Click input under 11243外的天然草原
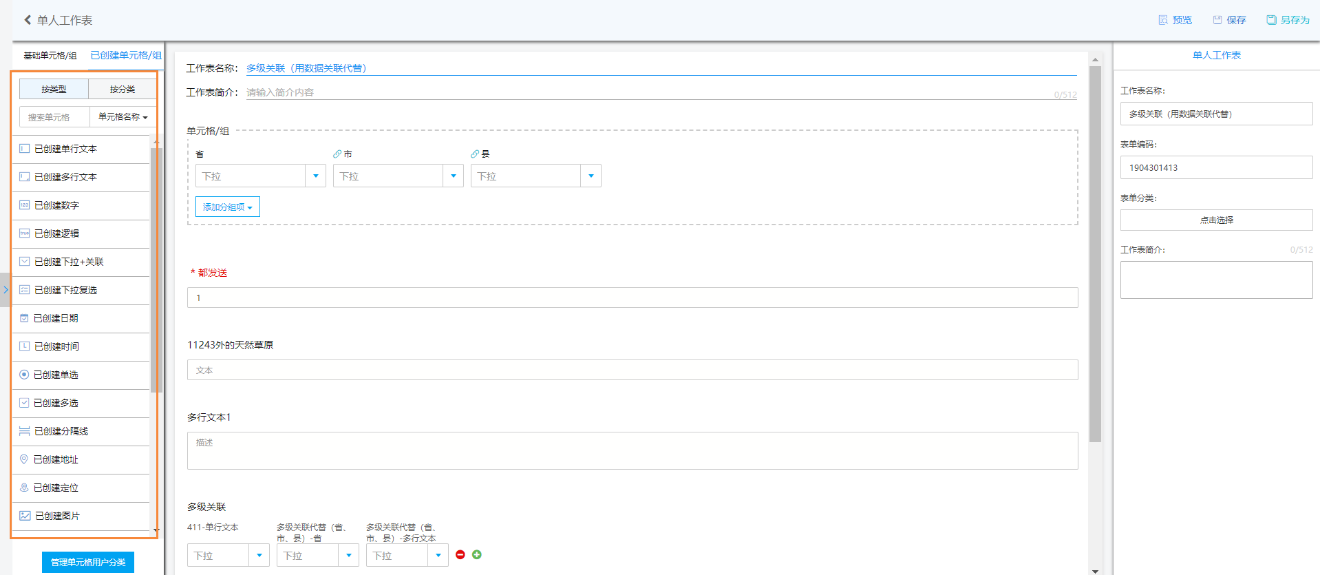Image resolution: width=1320 pixels, height=575 pixels. (632, 370)
